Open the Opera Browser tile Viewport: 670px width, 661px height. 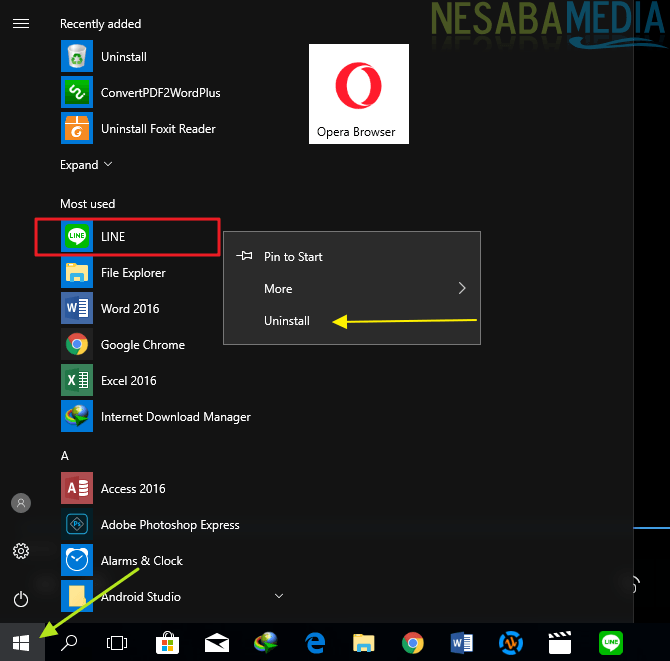point(359,94)
